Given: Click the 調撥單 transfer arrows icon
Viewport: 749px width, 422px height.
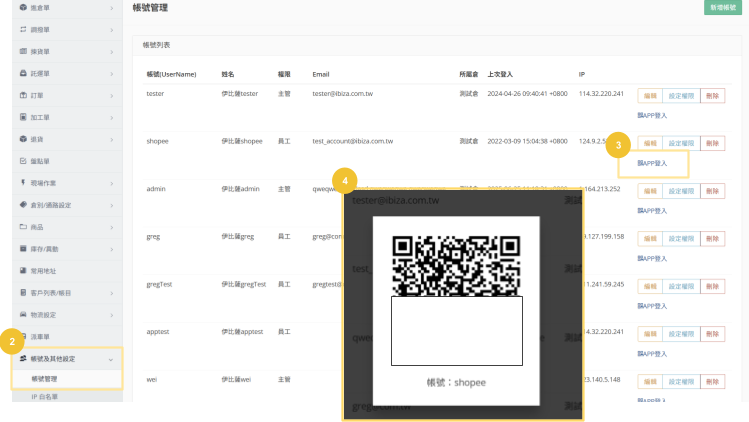Looking at the screenshot, I should coord(23,30).
